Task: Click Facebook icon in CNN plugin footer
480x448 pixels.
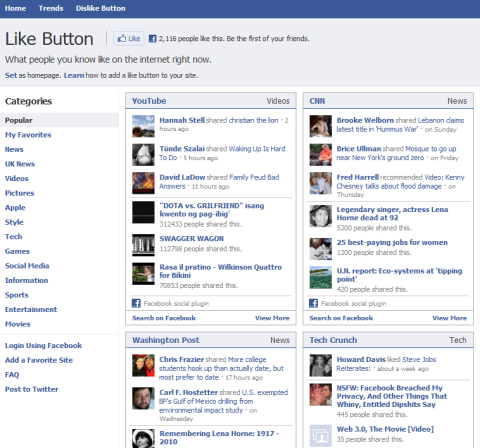Action: coord(313,303)
